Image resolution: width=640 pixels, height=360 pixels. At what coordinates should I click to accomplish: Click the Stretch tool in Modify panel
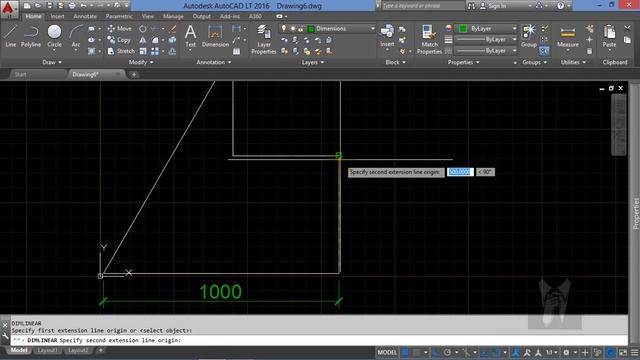(121, 51)
